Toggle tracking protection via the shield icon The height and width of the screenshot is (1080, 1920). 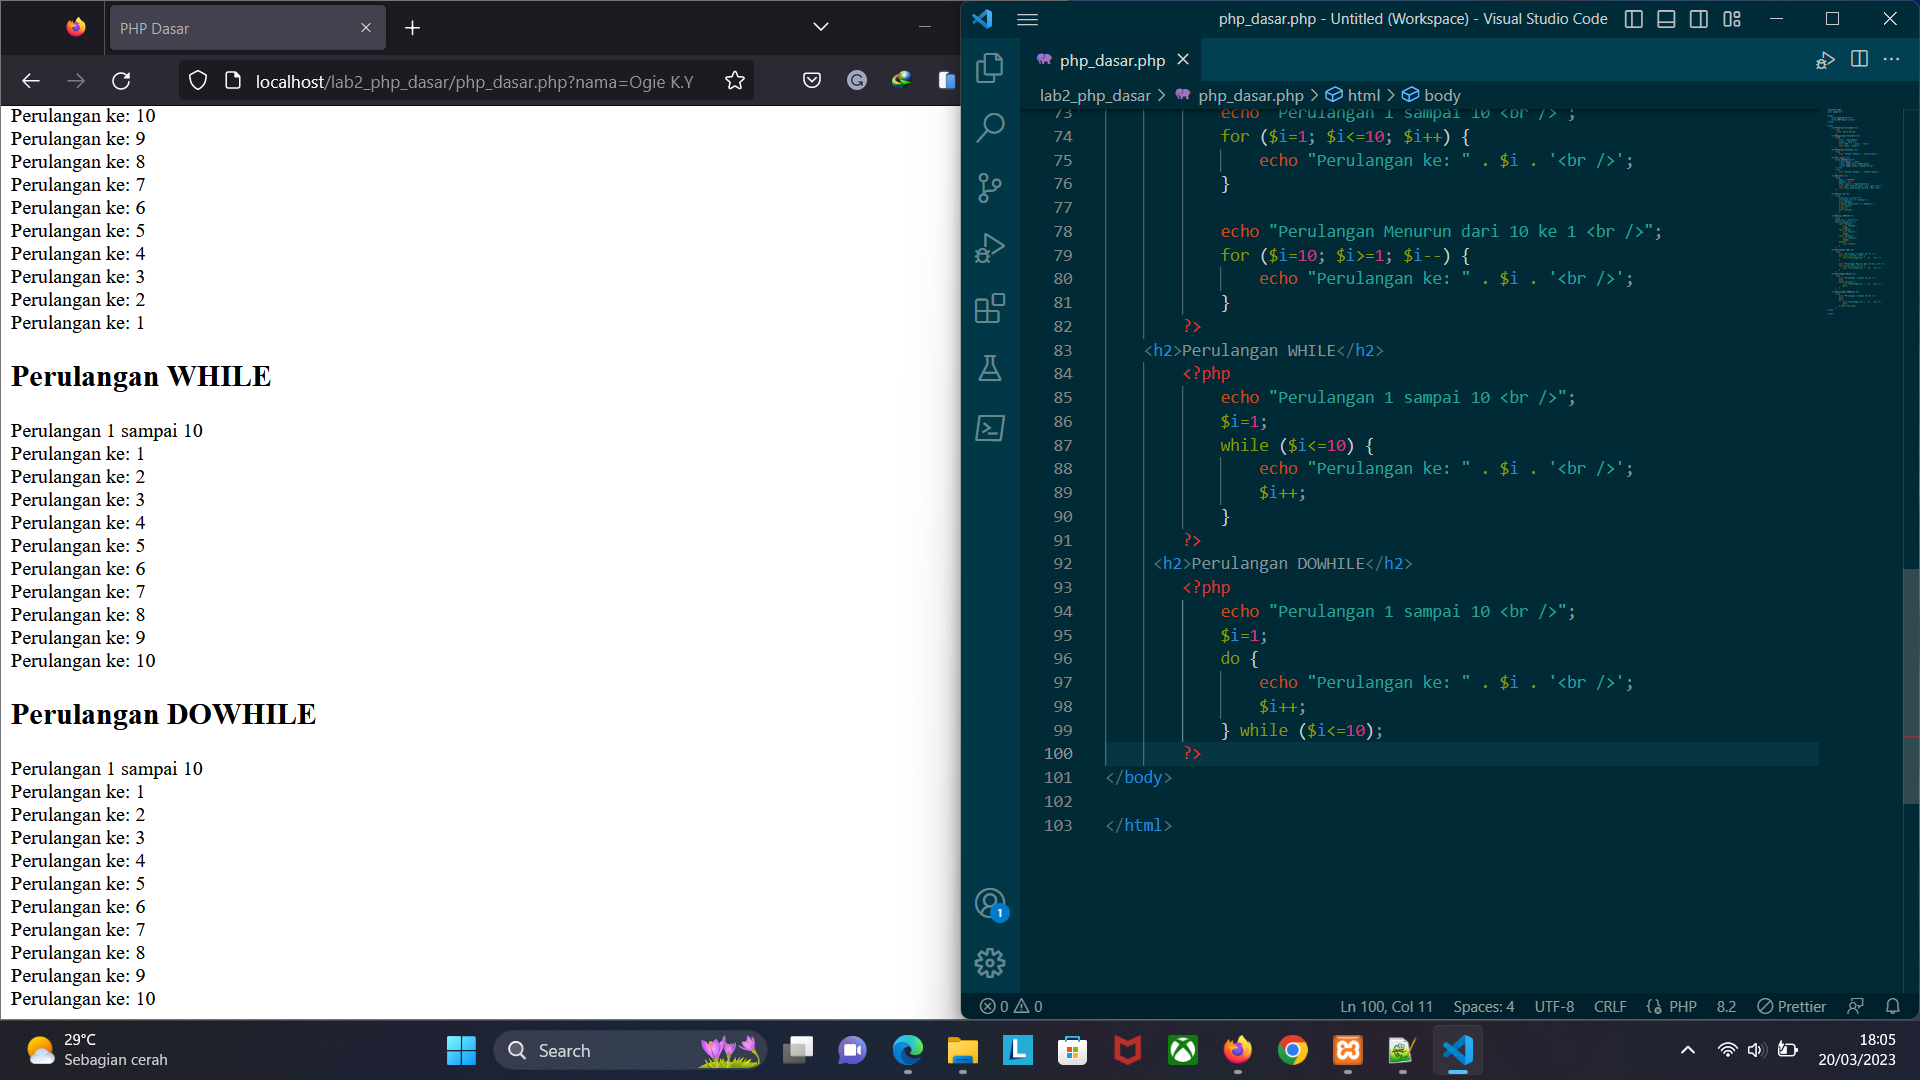196,81
